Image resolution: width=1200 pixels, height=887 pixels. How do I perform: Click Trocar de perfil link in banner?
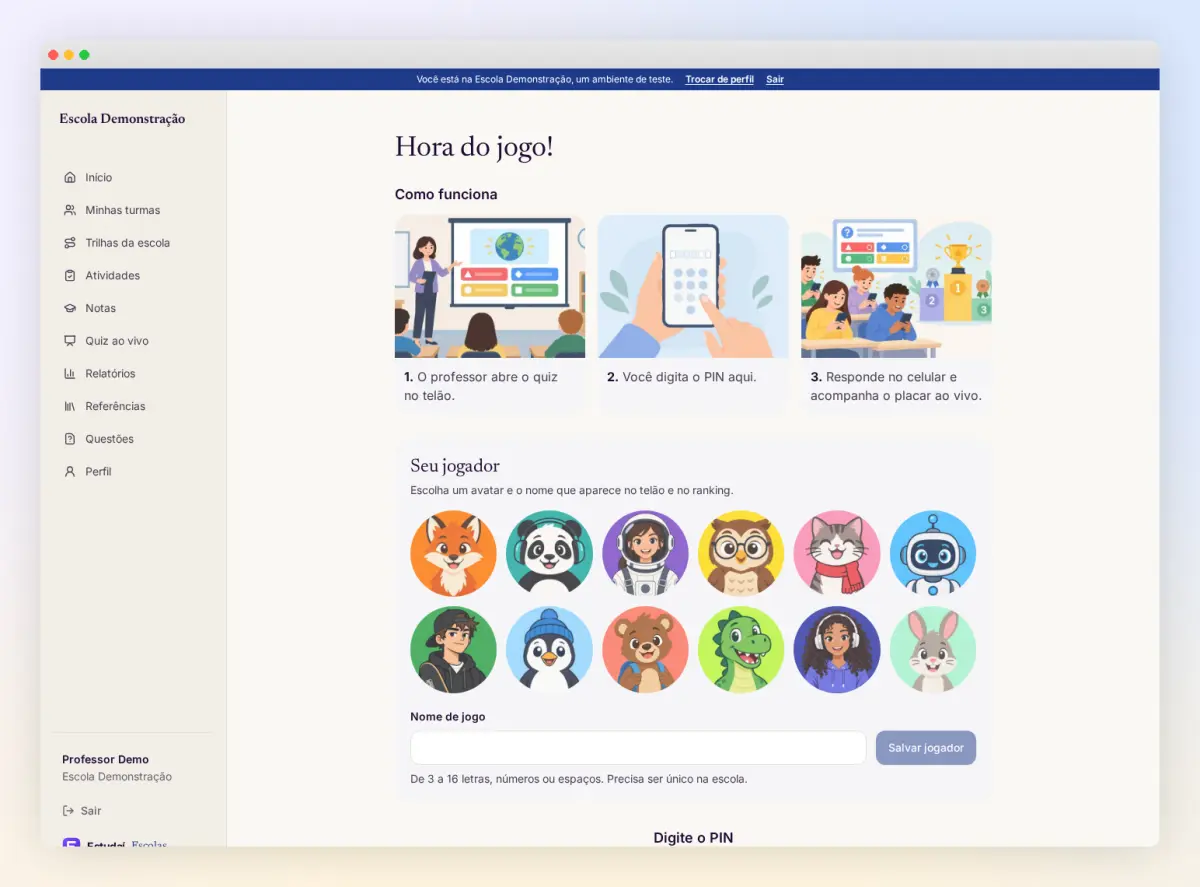click(719, 79)
